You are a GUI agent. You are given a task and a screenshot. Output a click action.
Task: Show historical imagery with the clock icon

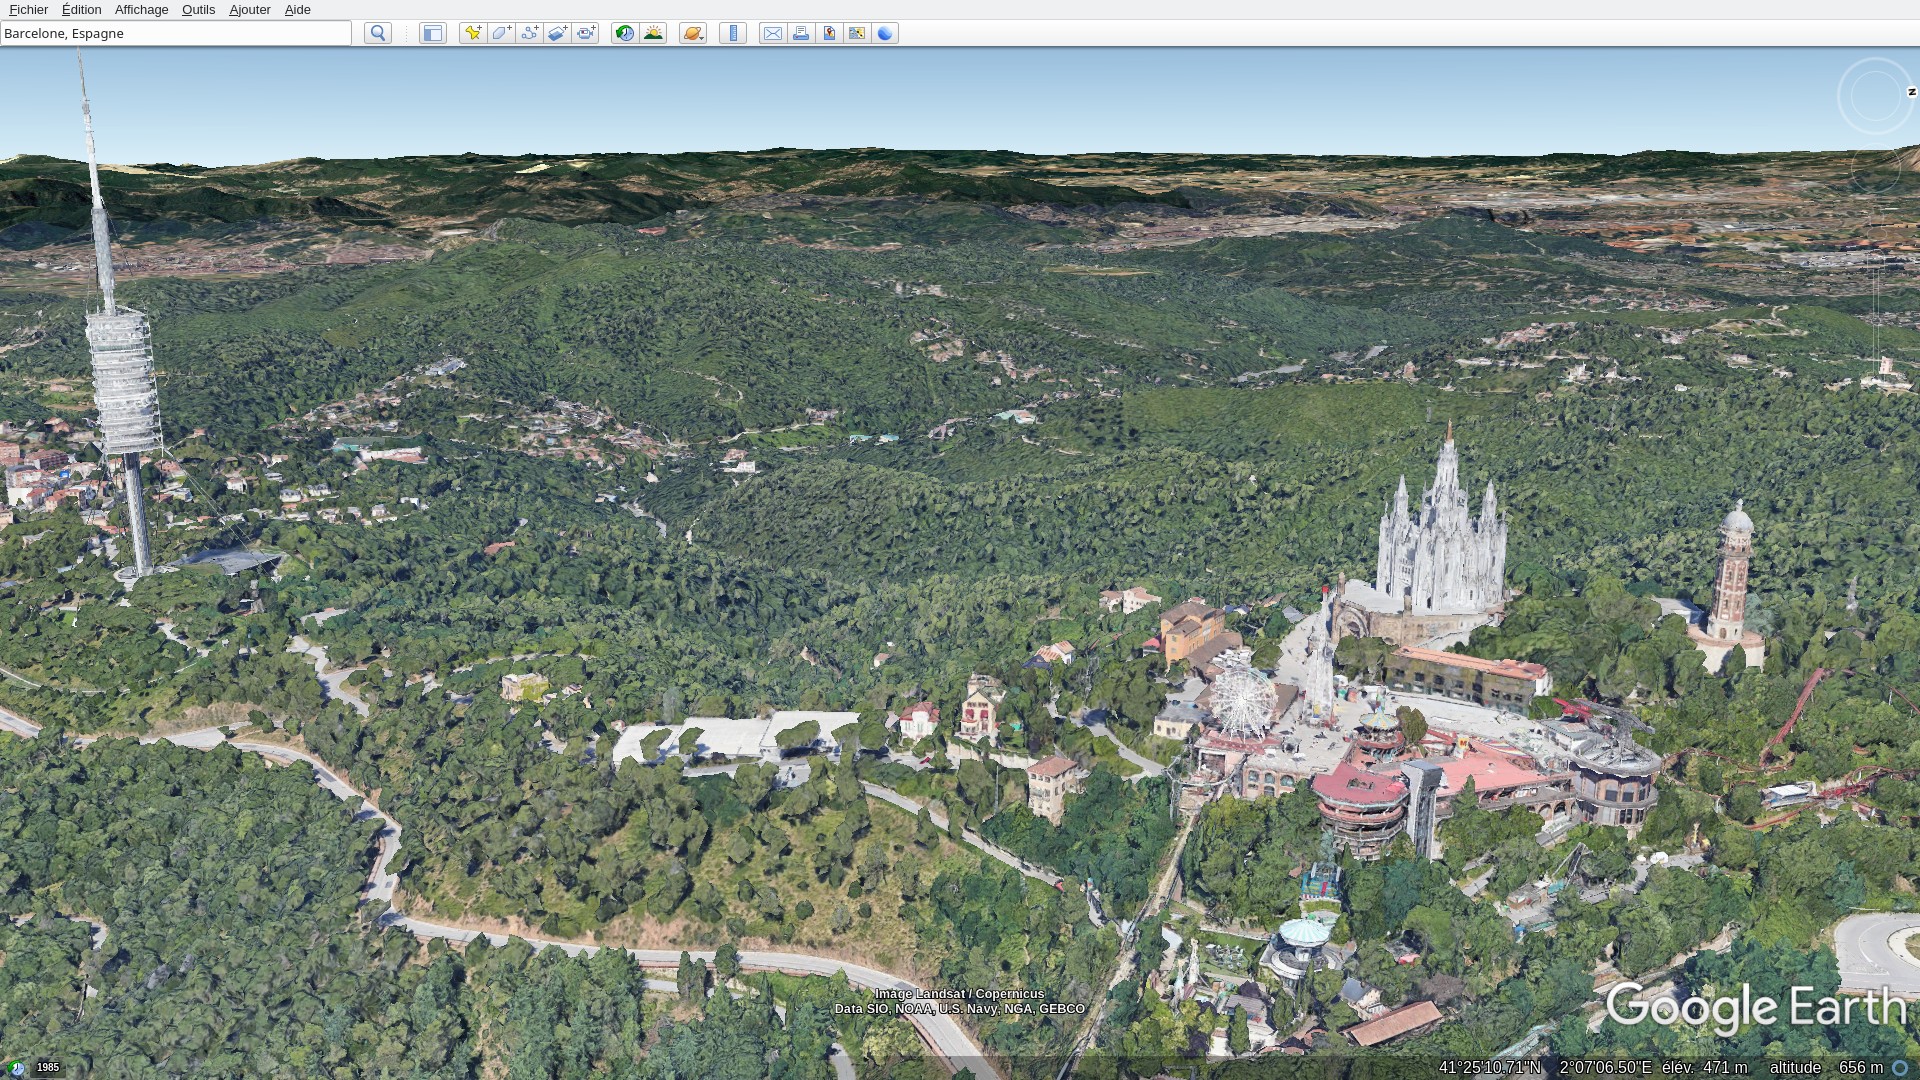tap(625, 33)
